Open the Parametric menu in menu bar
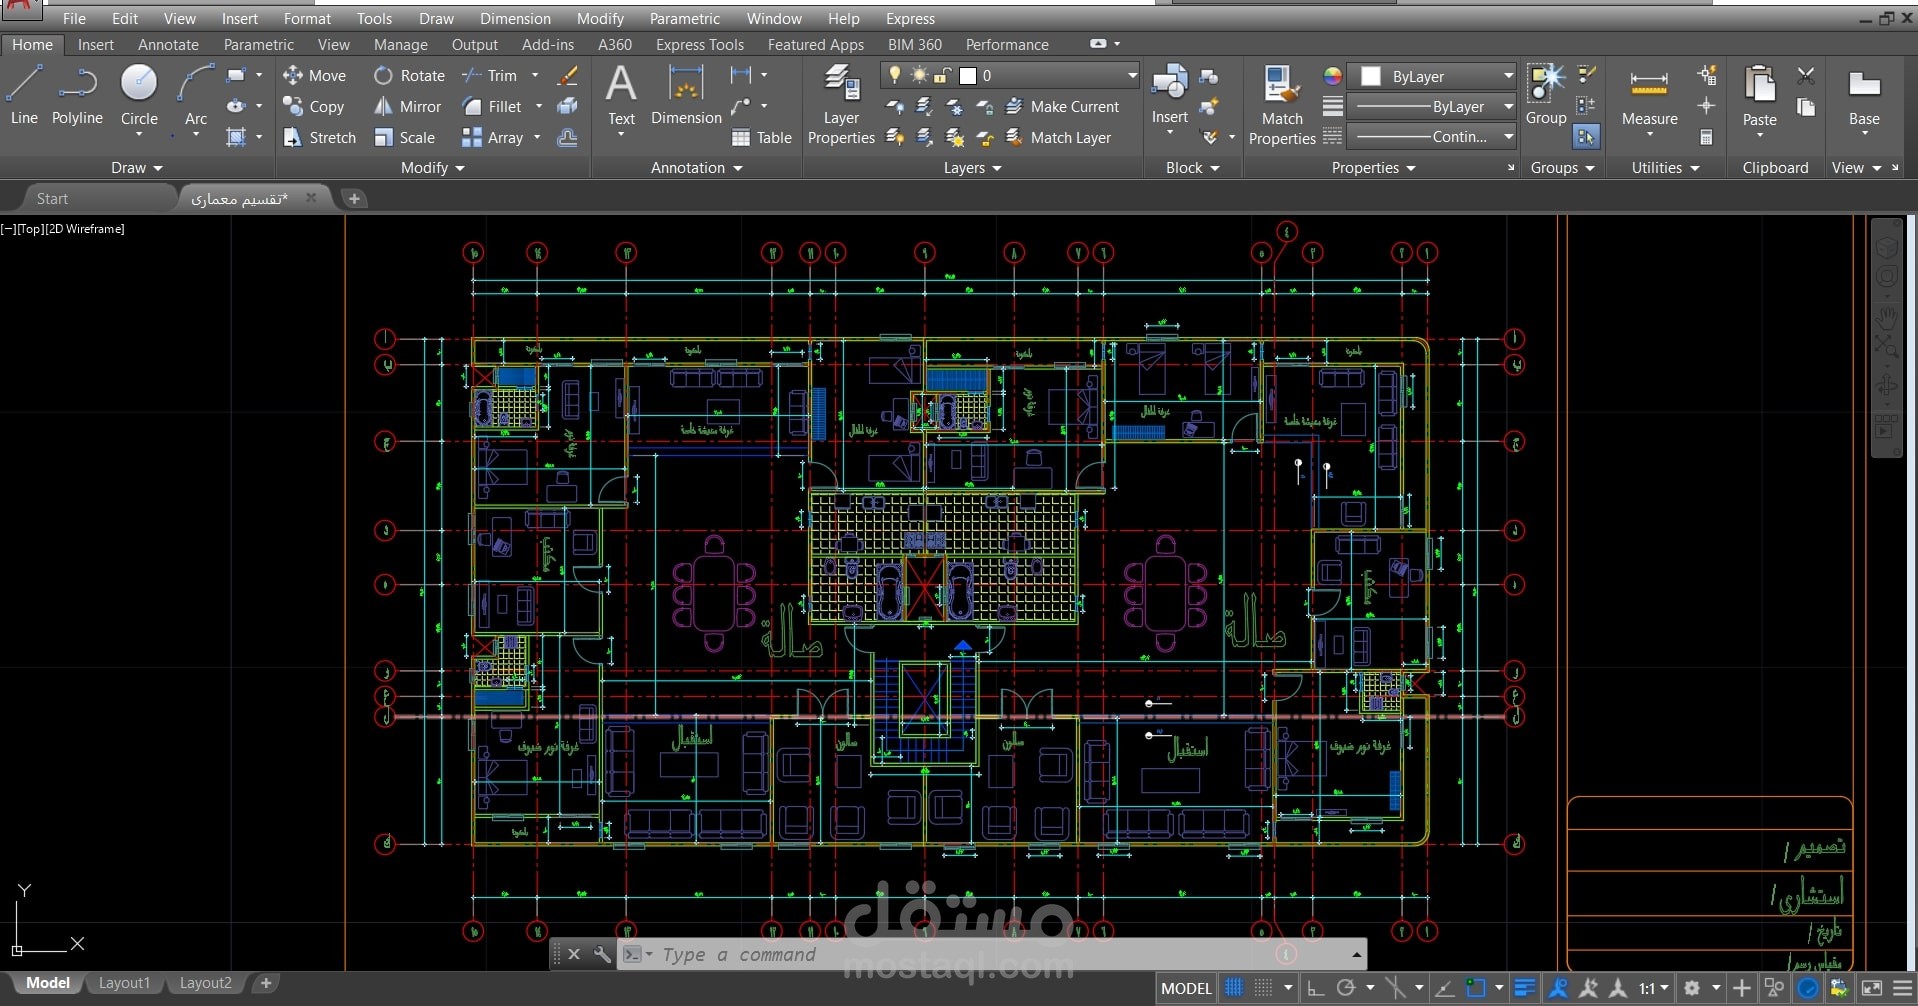1918x1006 pixels. point(684,18)
